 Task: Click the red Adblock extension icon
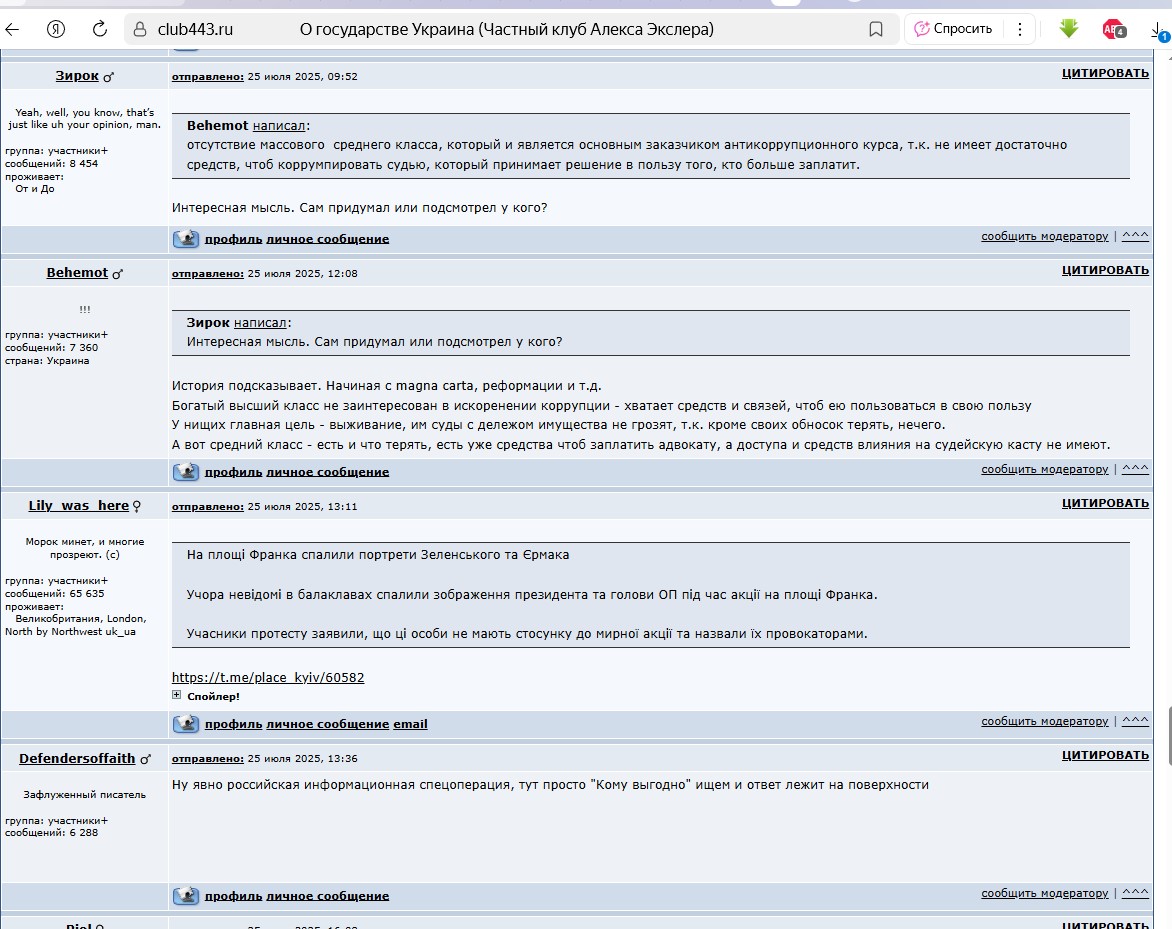[x=1112, y=29]
